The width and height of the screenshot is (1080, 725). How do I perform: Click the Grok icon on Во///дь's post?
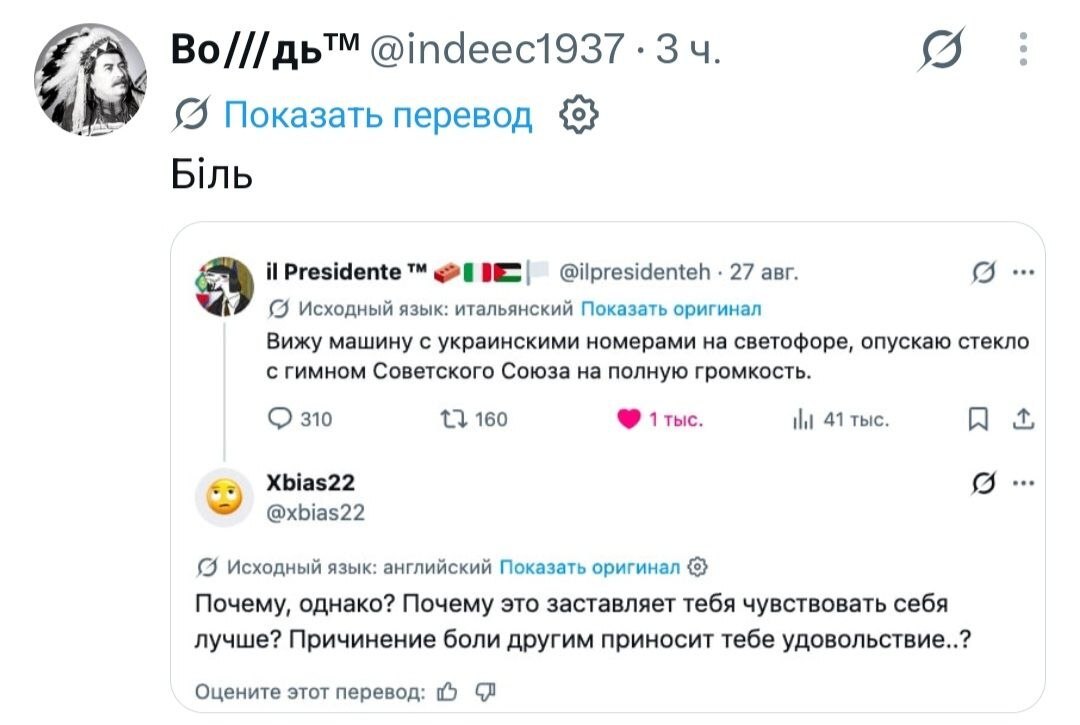coord(941,49)
